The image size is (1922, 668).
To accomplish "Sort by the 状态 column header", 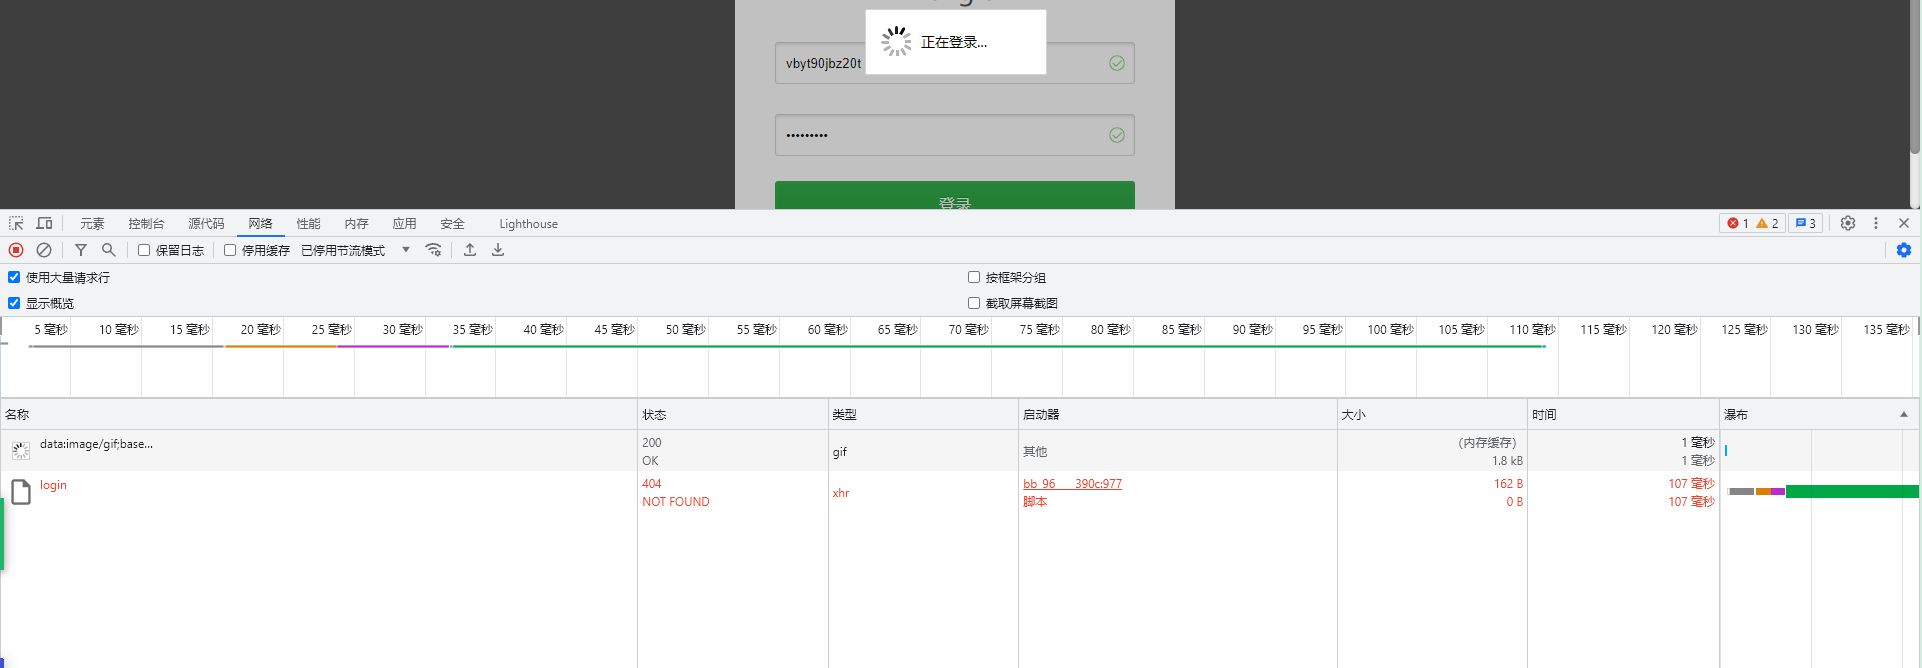I will point(733,414).
